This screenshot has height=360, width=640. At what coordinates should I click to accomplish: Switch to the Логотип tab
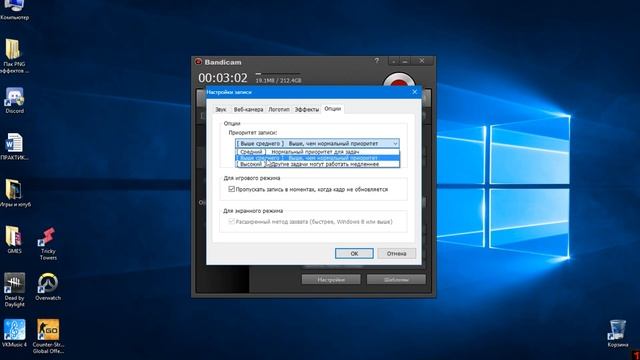click(279, 109)
